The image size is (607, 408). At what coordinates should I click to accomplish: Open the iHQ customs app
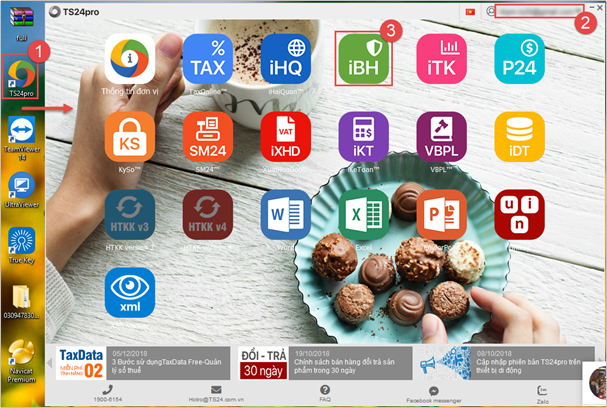click(286, 59)
